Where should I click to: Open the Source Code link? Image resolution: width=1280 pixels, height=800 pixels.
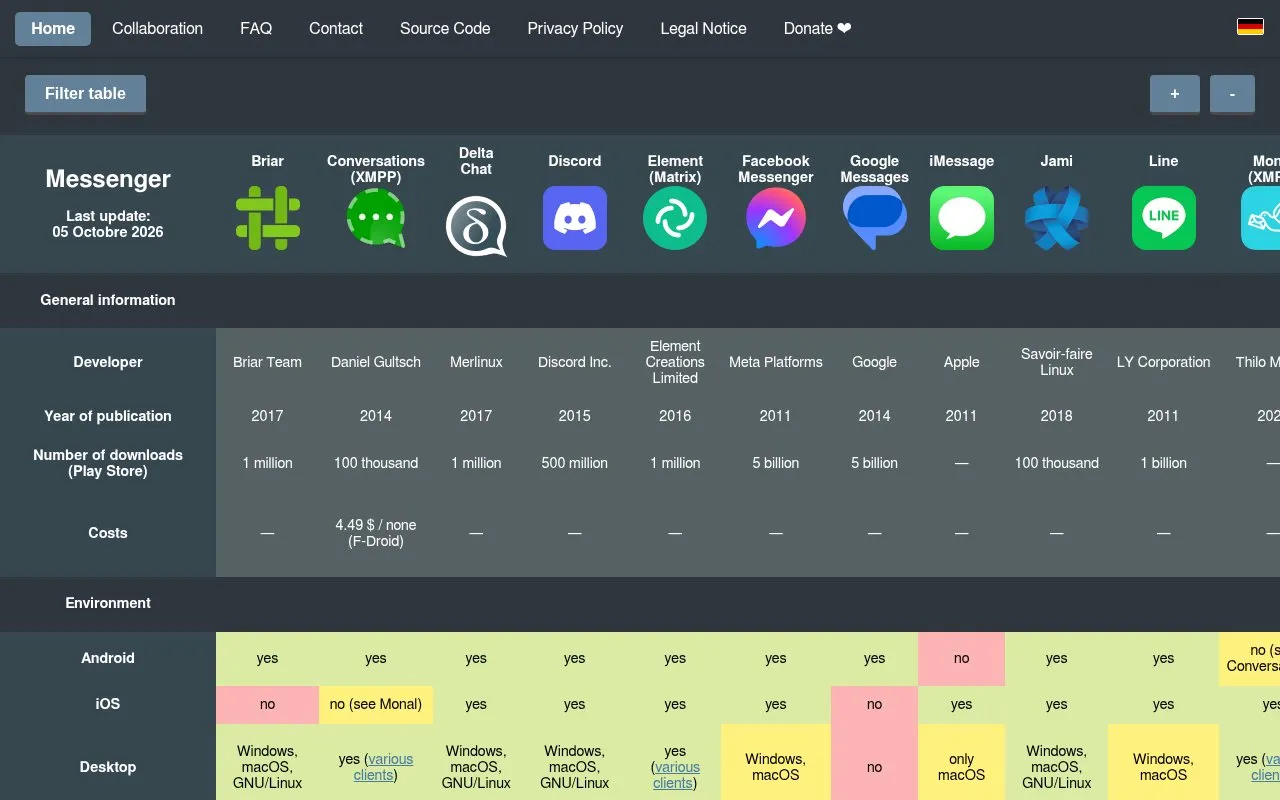point(445,29)
